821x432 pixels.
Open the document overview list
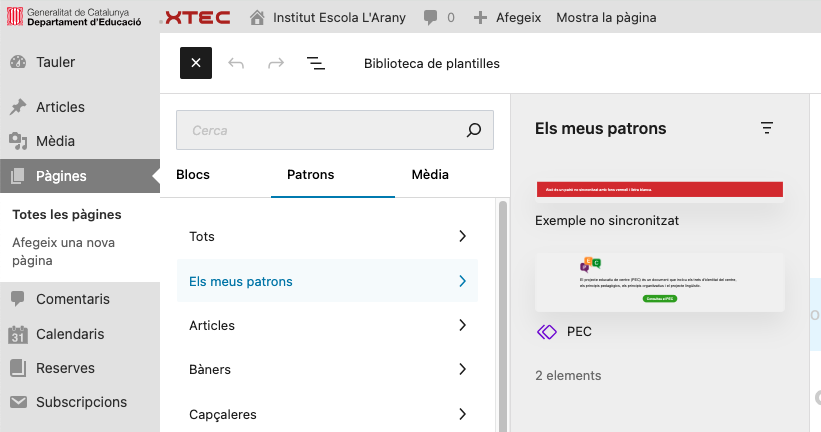[x=316, y=63]
